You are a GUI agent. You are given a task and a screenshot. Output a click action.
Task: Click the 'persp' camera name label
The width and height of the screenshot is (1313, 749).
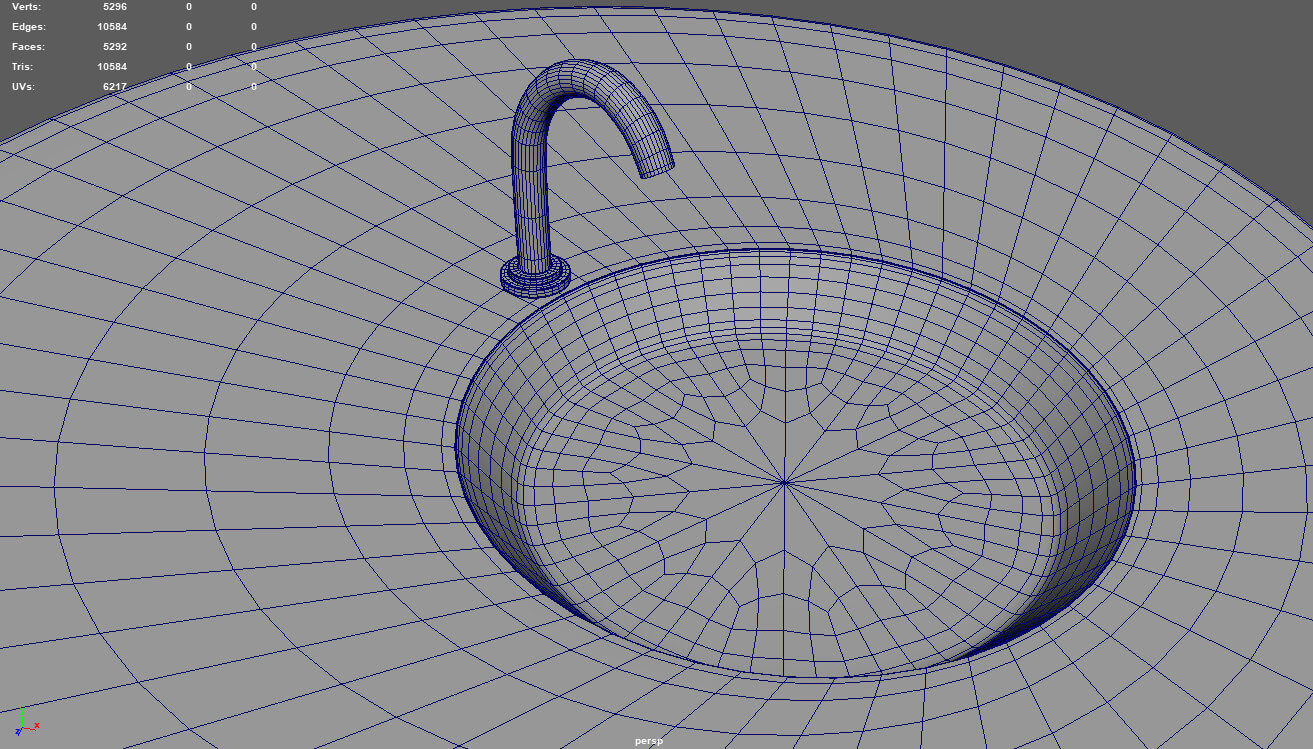point(649,741)
